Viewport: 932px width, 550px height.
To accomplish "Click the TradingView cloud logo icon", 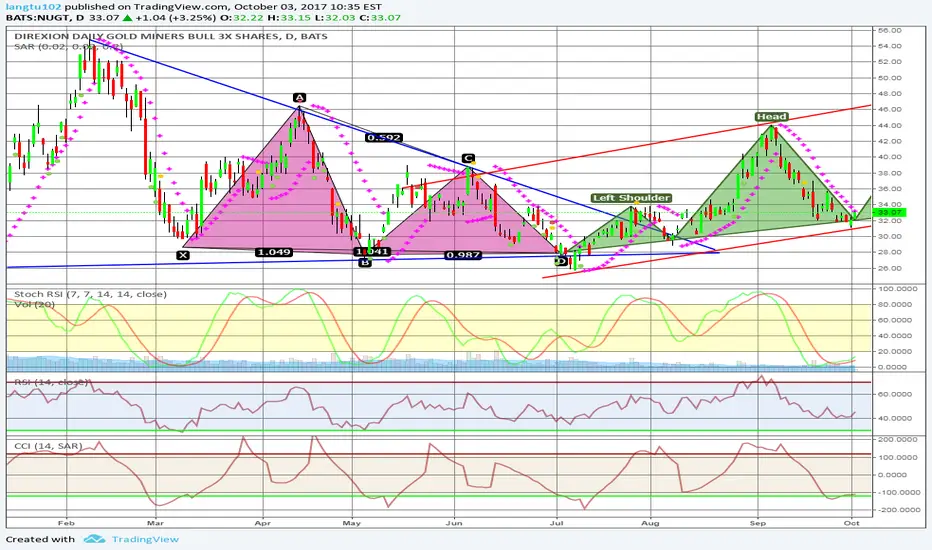I will click(95, 539).
